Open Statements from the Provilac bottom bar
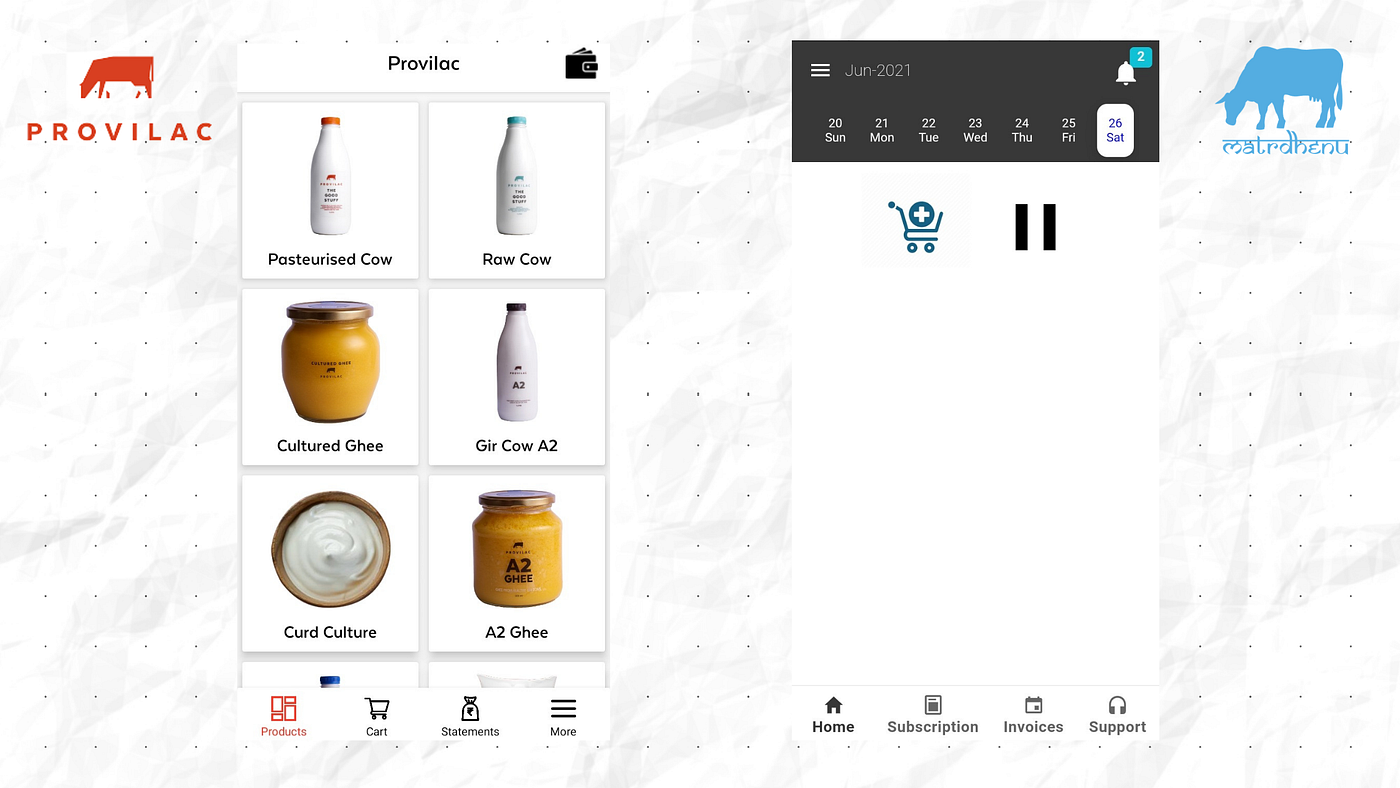 pyautogui.click(x=469, y=714)
